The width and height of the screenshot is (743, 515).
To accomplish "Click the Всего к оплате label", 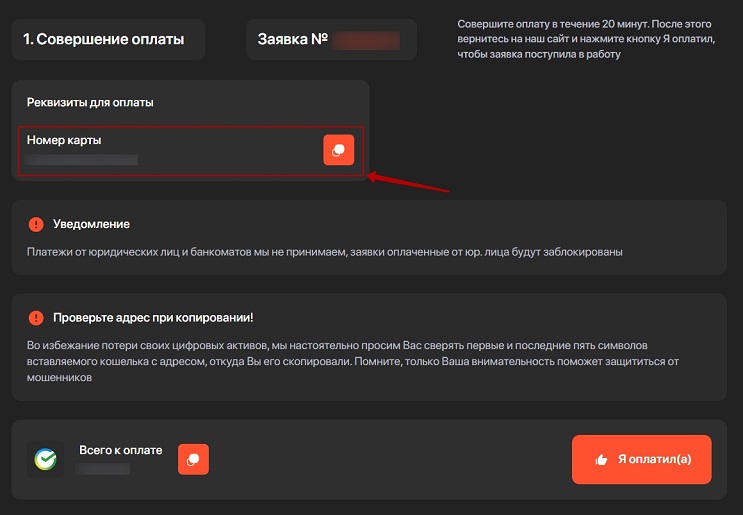I will point(120,450).
